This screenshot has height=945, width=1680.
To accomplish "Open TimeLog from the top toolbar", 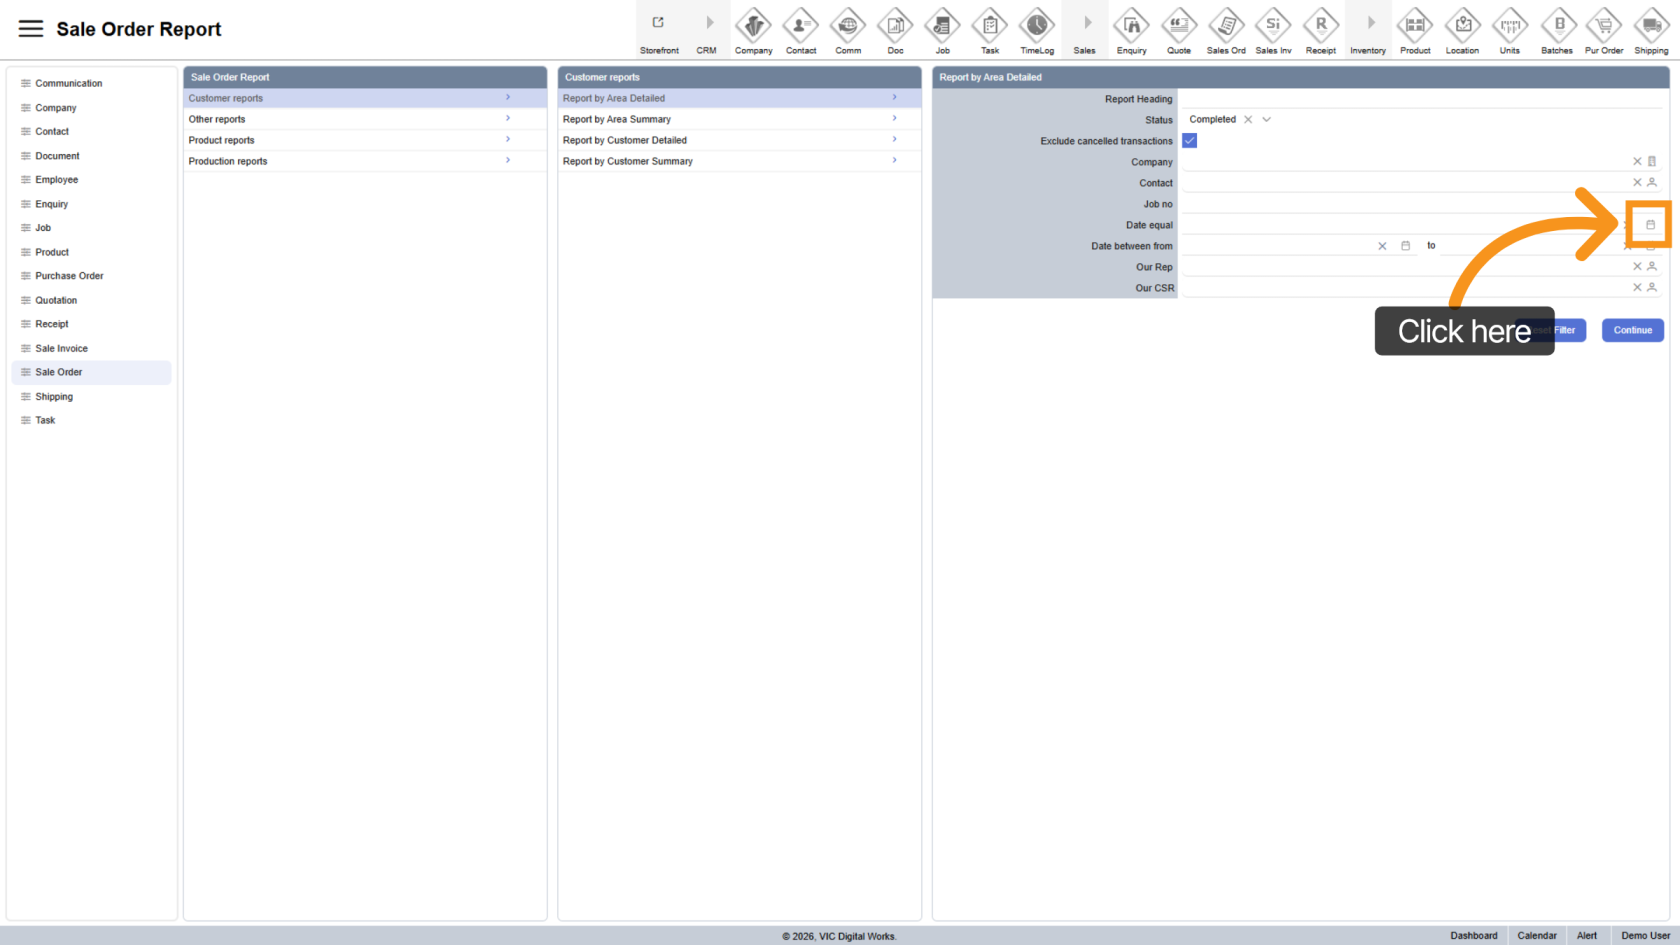I will point(1036,30).
